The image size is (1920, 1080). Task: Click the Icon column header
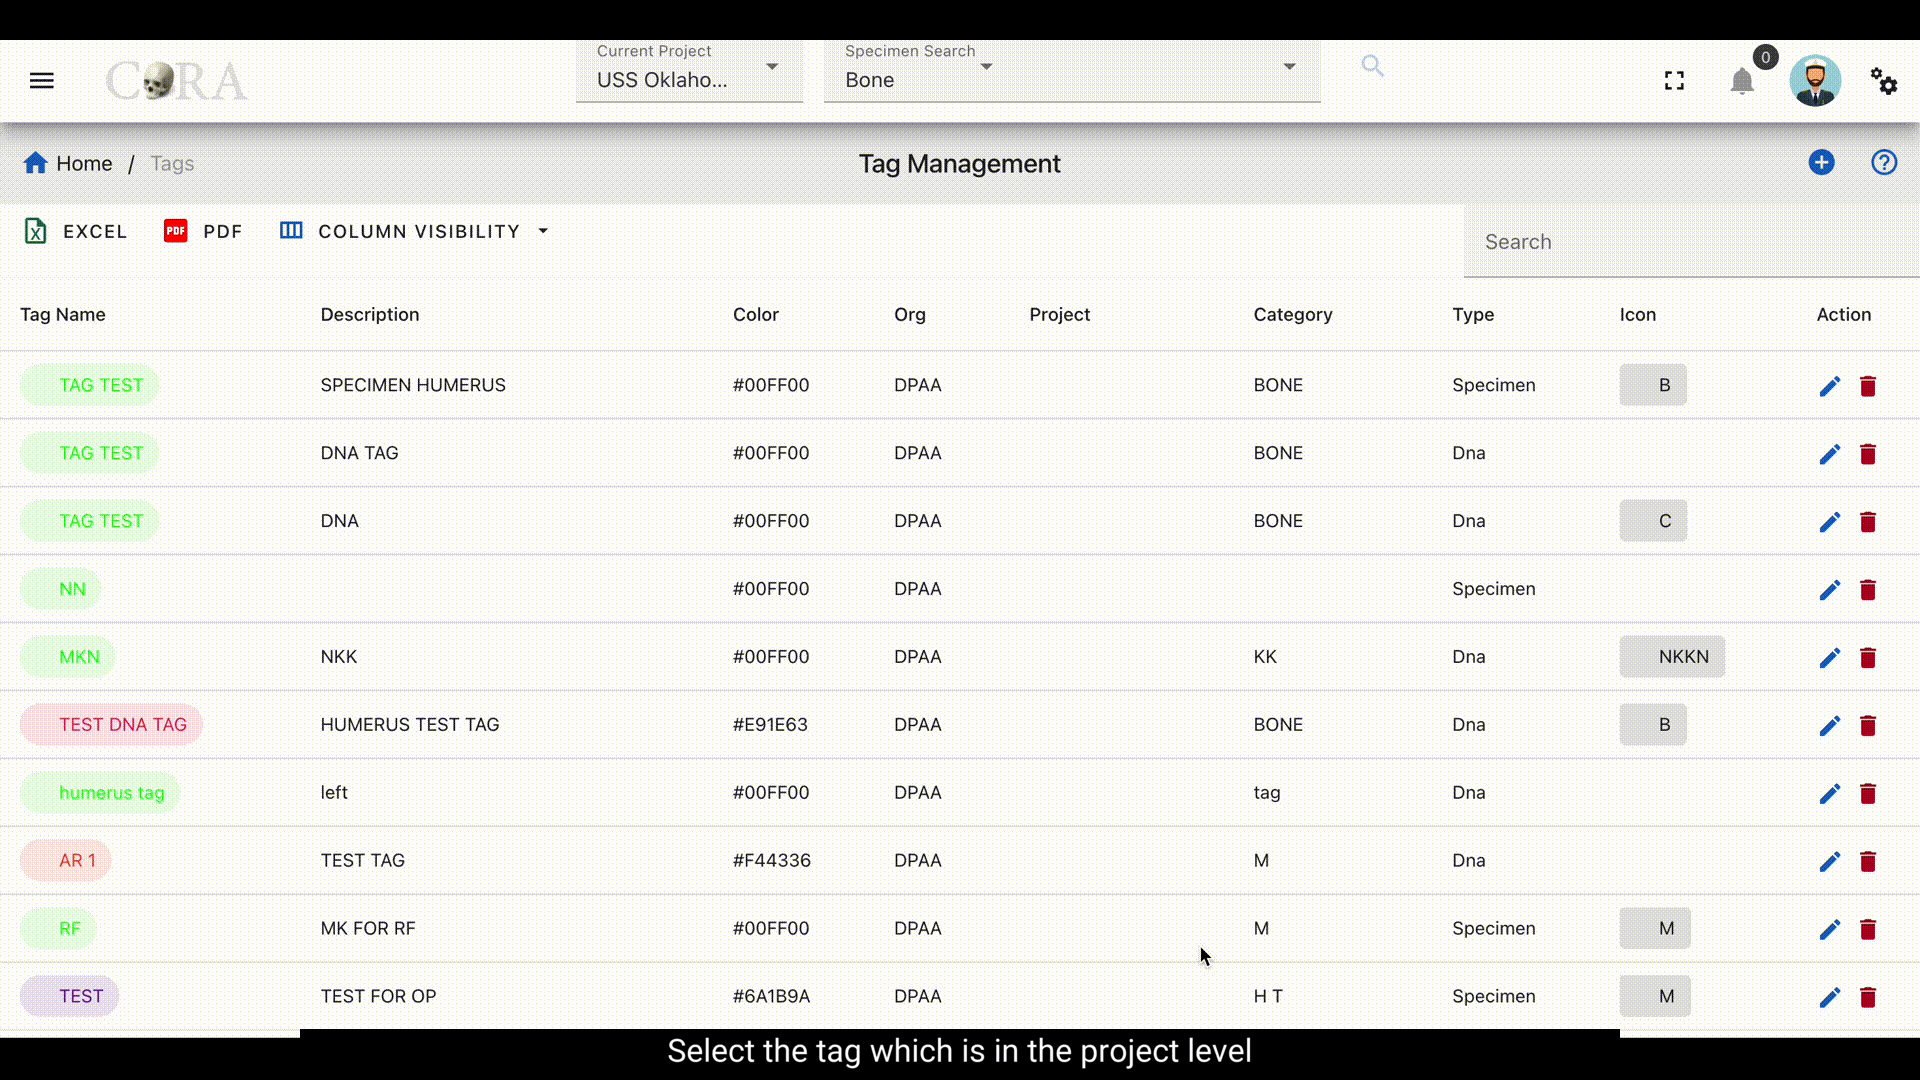point(1638,314)
